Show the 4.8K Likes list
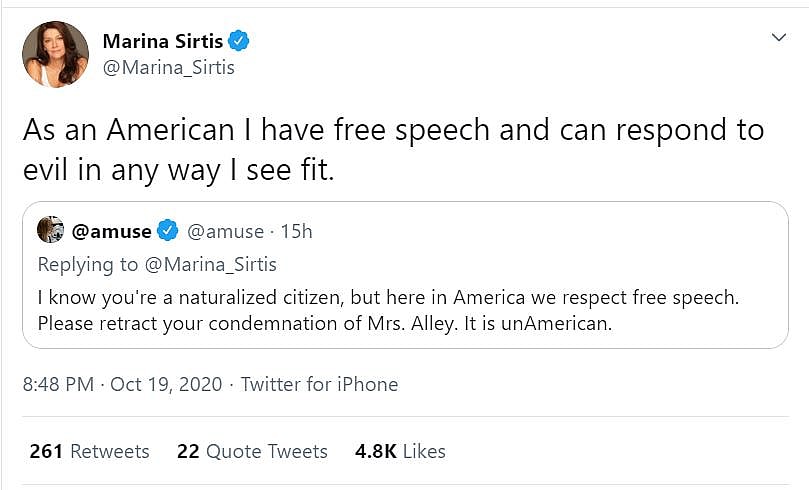809x490 pixels. pyautogui.click(x=400, y=452)
